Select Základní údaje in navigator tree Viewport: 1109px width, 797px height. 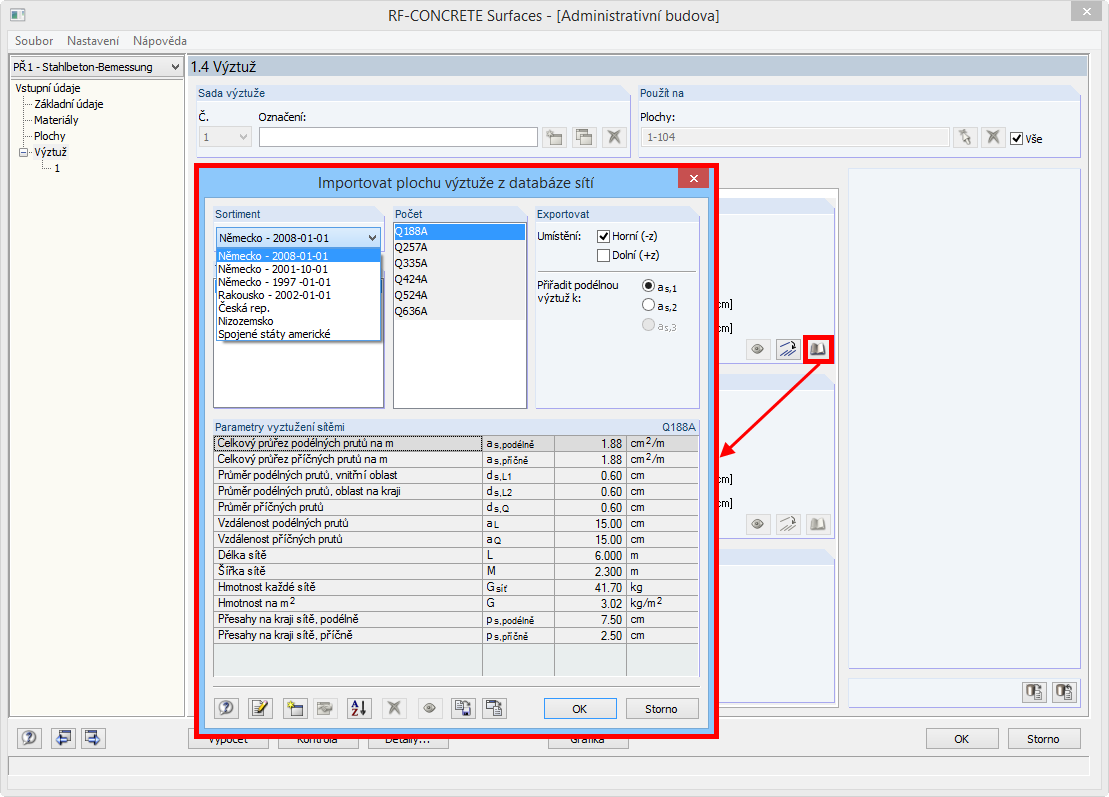pos(69,105)
